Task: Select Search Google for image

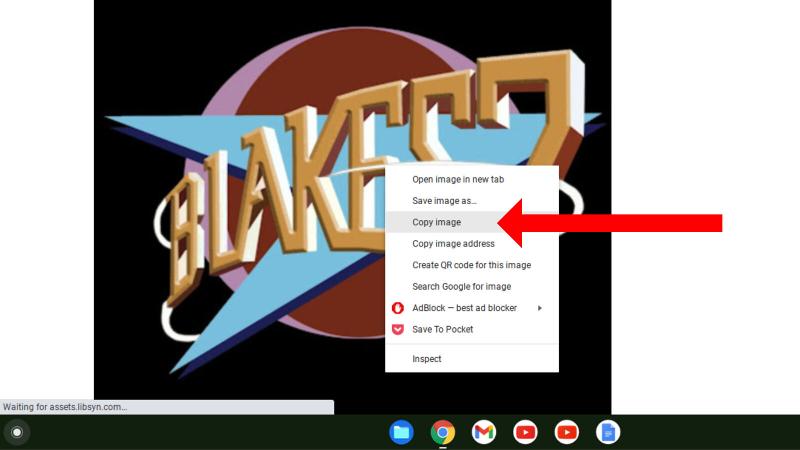Action: (472, 286)
